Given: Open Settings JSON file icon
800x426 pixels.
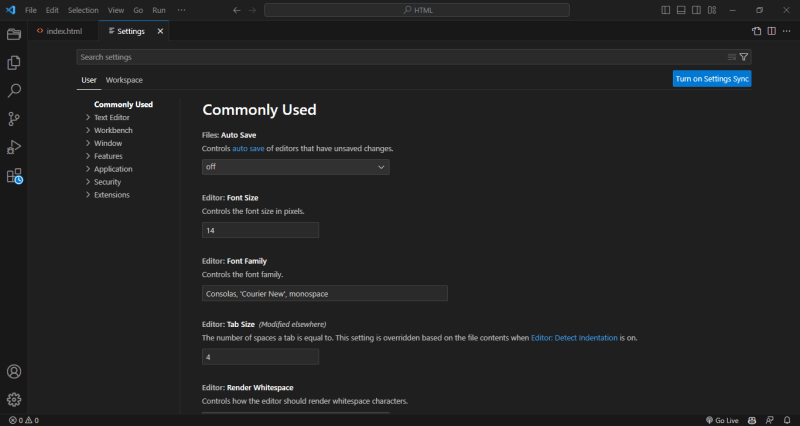Looking at the screenshot, I should (x=757, y=31).
